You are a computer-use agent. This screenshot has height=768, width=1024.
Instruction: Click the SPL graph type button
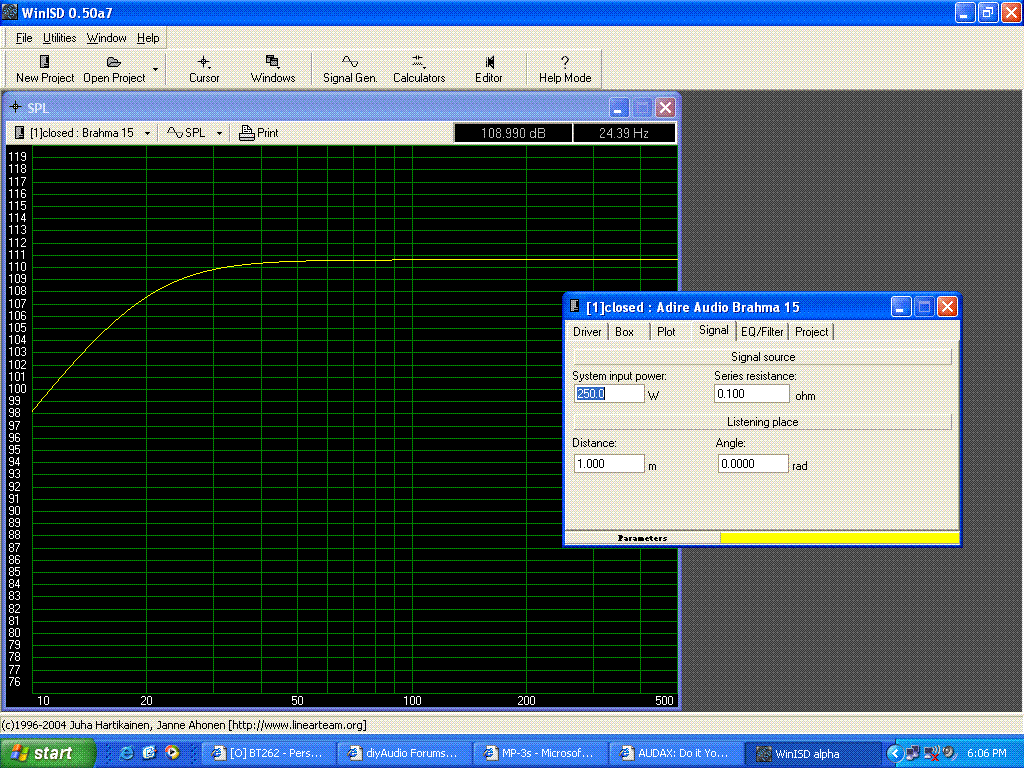click(x=186, y=133)
